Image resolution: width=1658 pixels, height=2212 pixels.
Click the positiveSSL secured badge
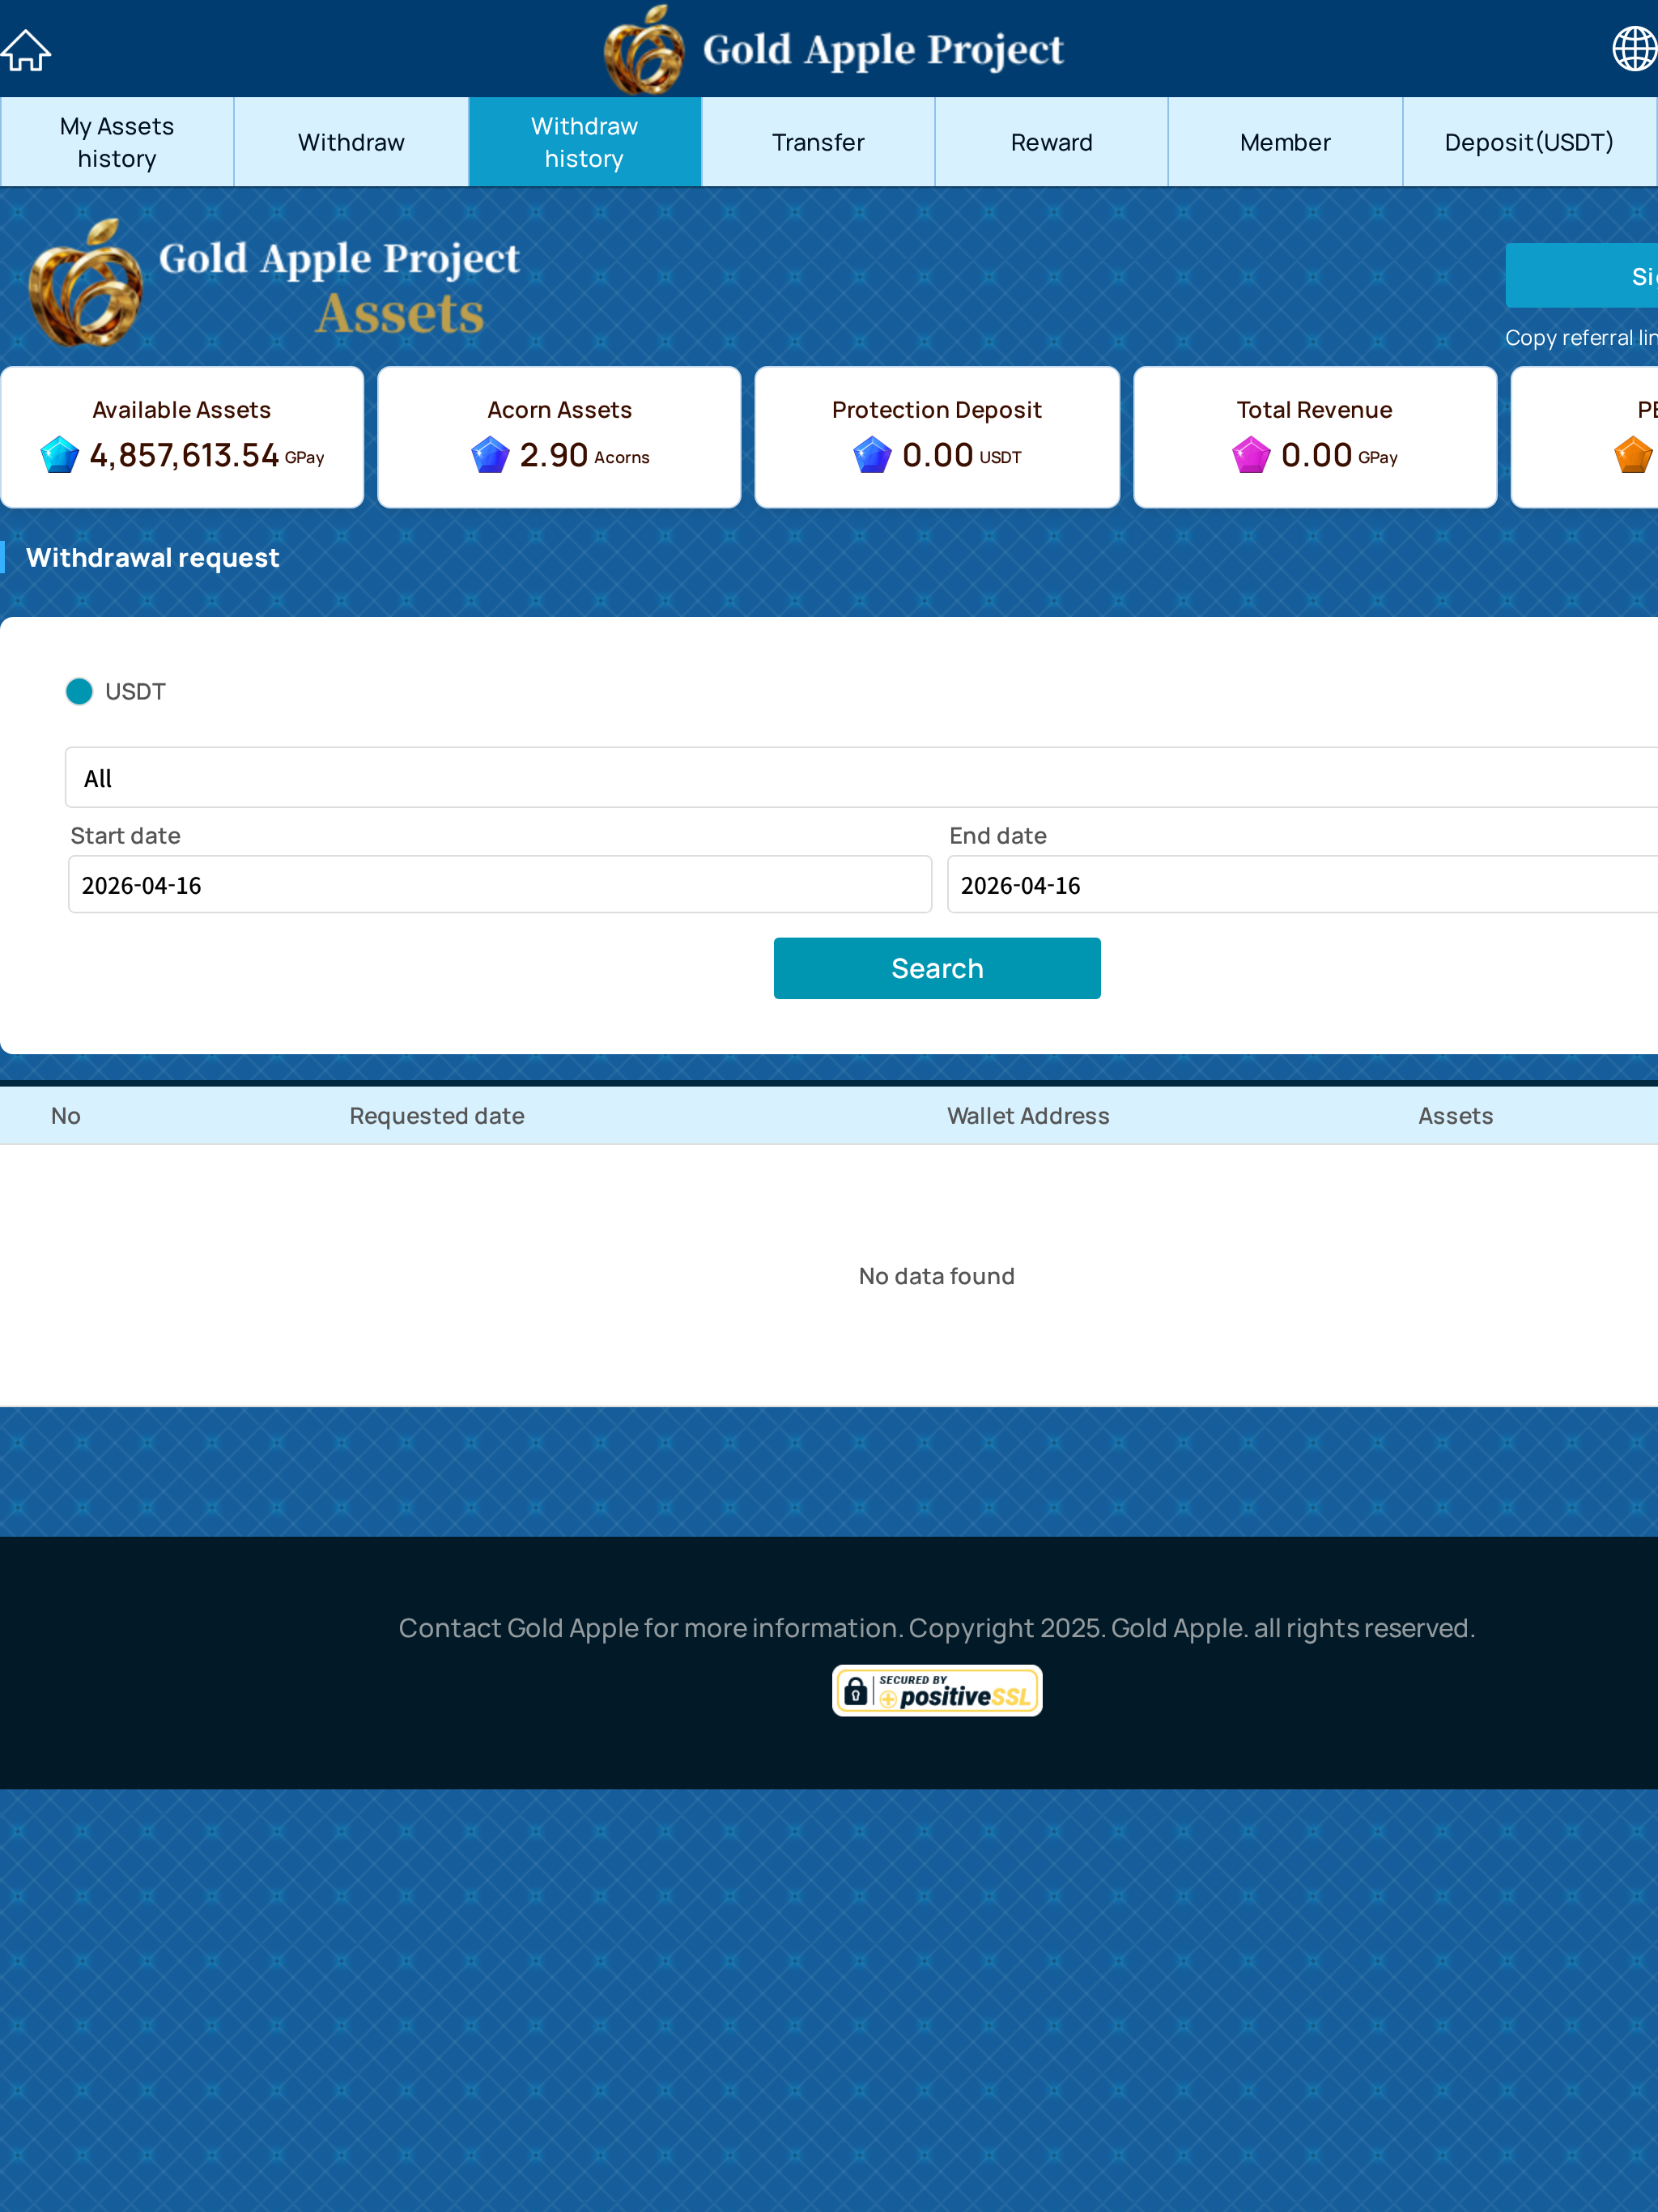[937, 1691]
